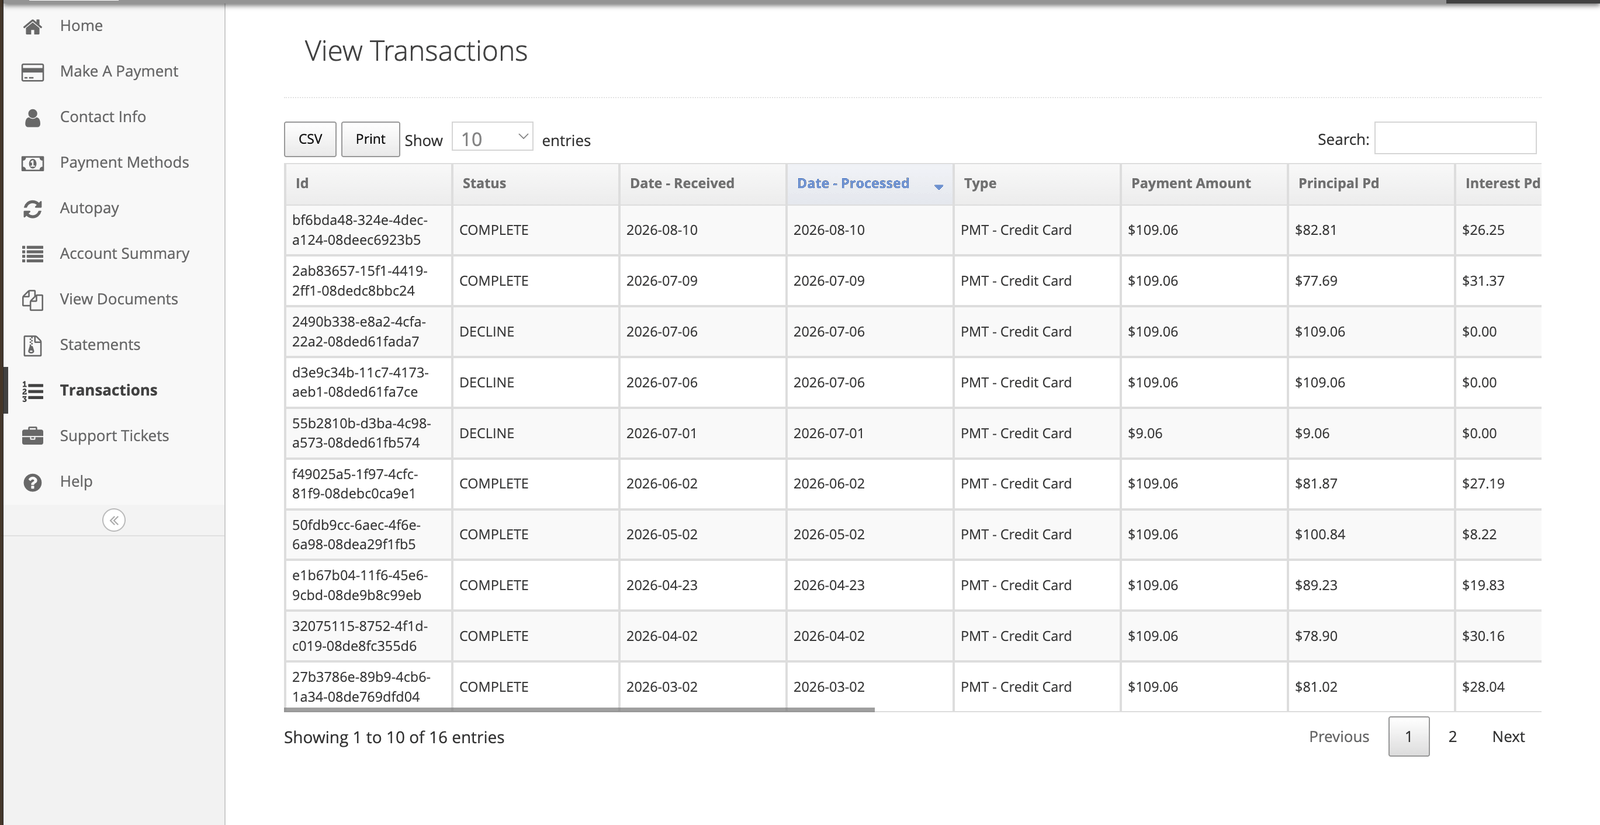
Task: Click the Support Tickets briefcase icon
Action: click(x=33, y=437)
